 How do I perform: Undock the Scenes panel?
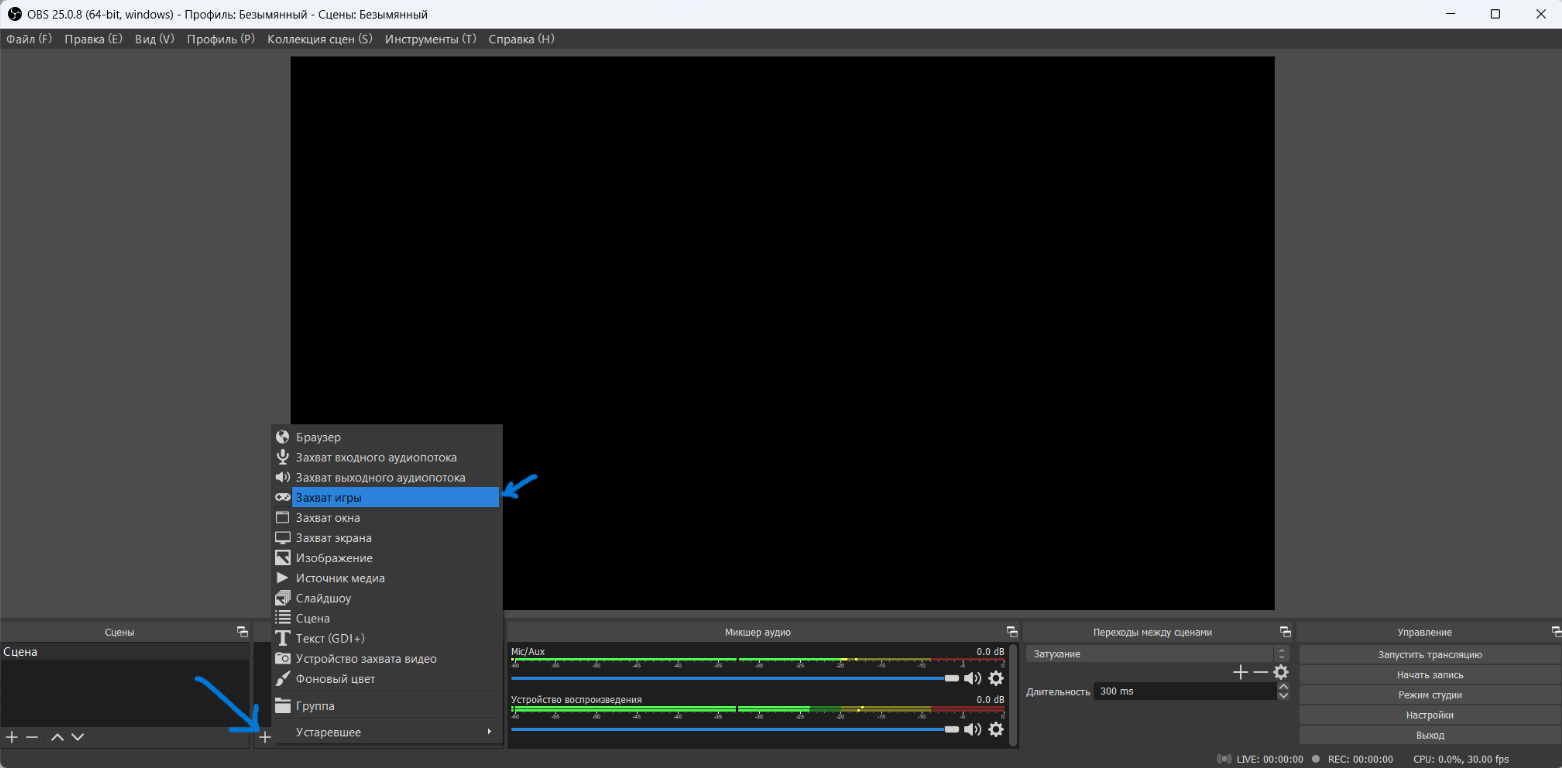(x=242, y=632)
